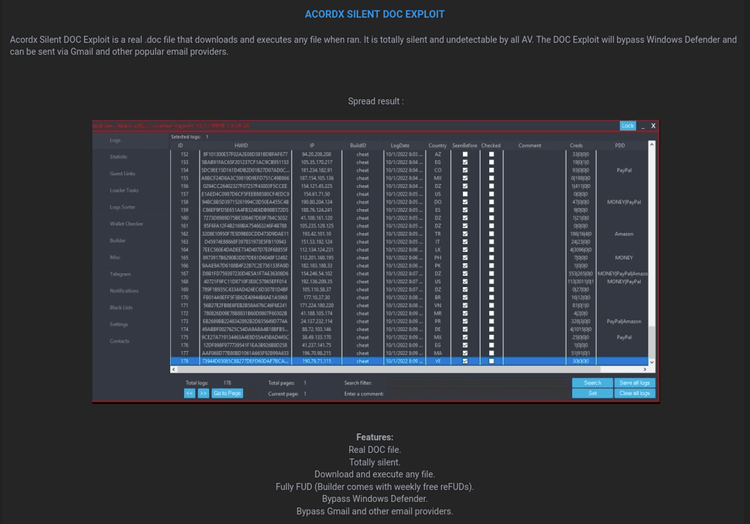Tick the Checked checkbox for row 152
Viewport: 750px width, 524px height.
[491, 154]
